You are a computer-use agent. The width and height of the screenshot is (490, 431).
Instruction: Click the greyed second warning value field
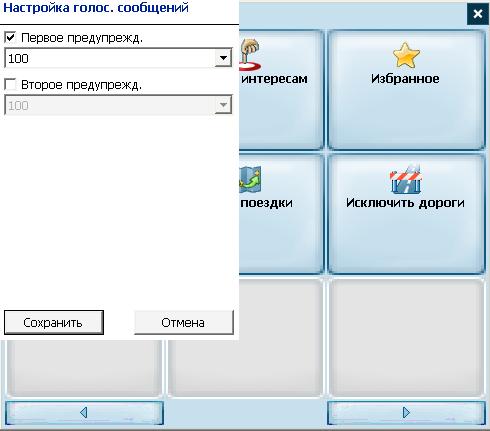(x=118, y=105)
